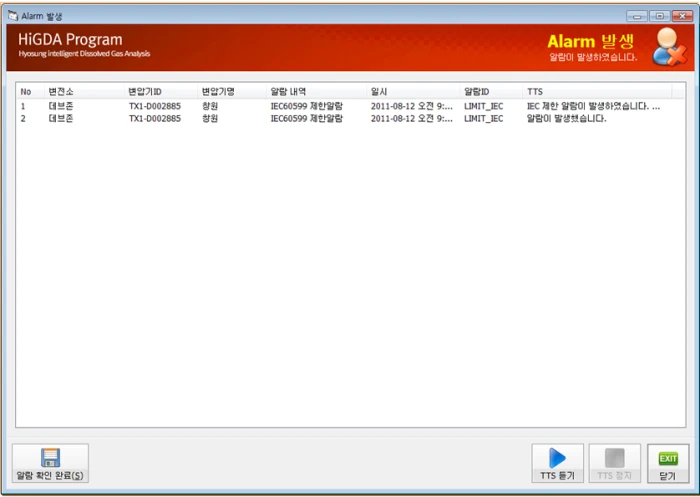Click the 데브존 substation cell in row 1
Viewport: 700px width, 497px height.
61,106
